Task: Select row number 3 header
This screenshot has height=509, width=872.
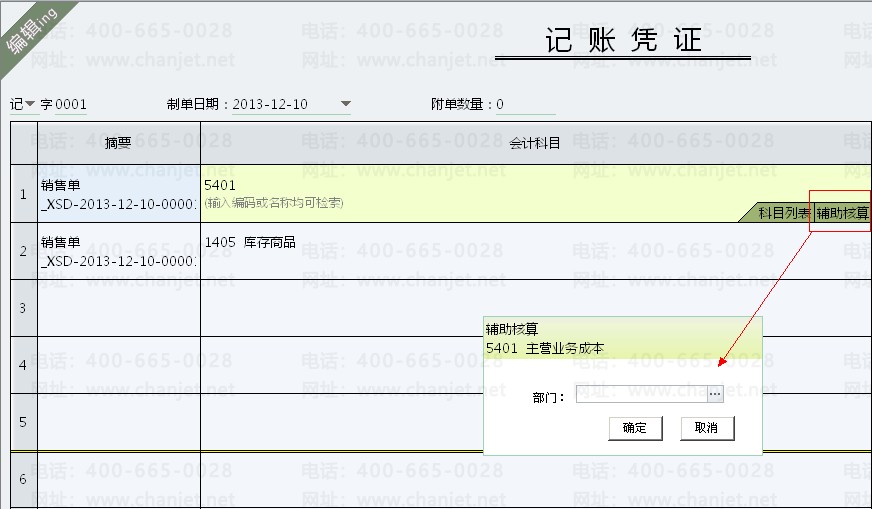Action: (x=23, y=308)
